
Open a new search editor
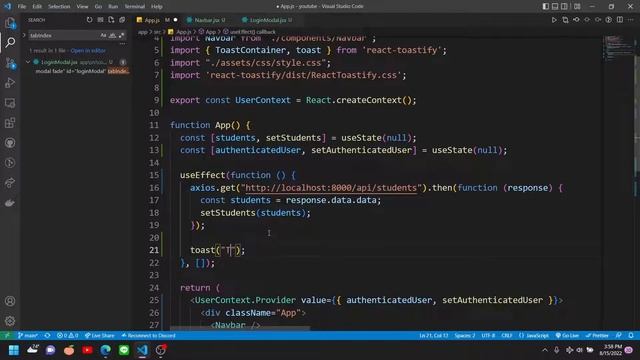111,20
